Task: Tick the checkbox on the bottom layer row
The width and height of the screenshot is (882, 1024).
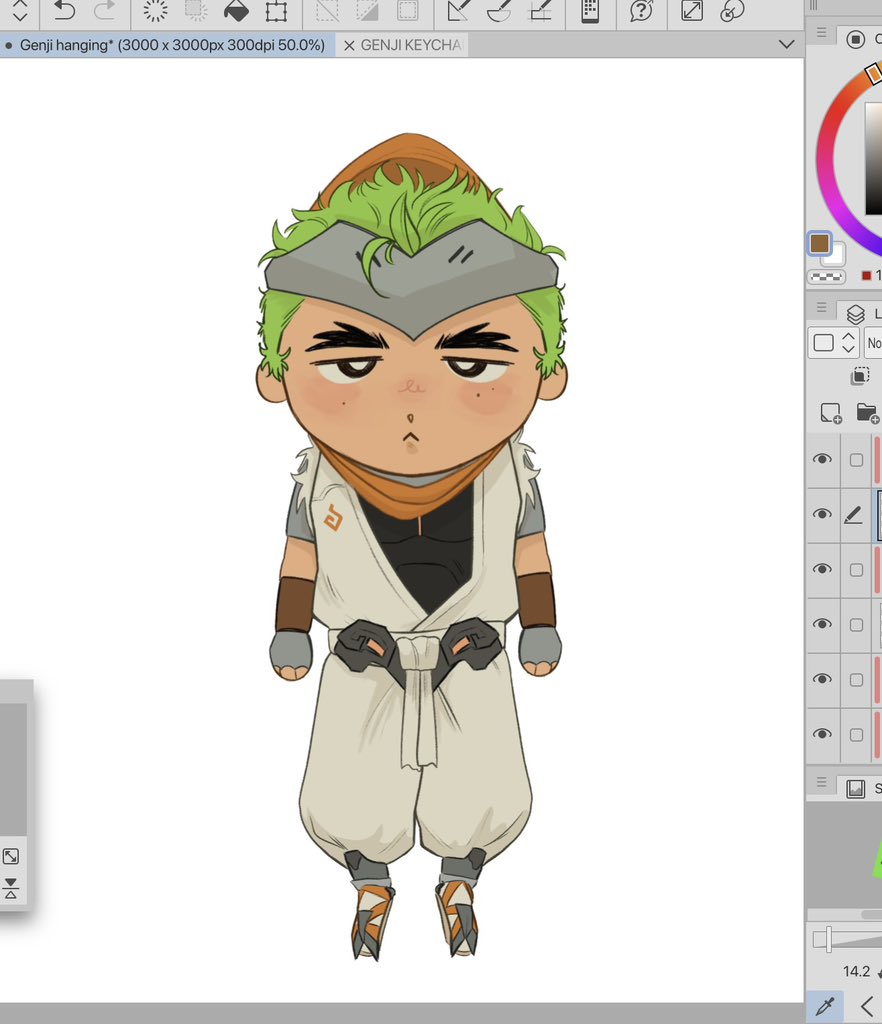Action: click(x=857, y=735)
